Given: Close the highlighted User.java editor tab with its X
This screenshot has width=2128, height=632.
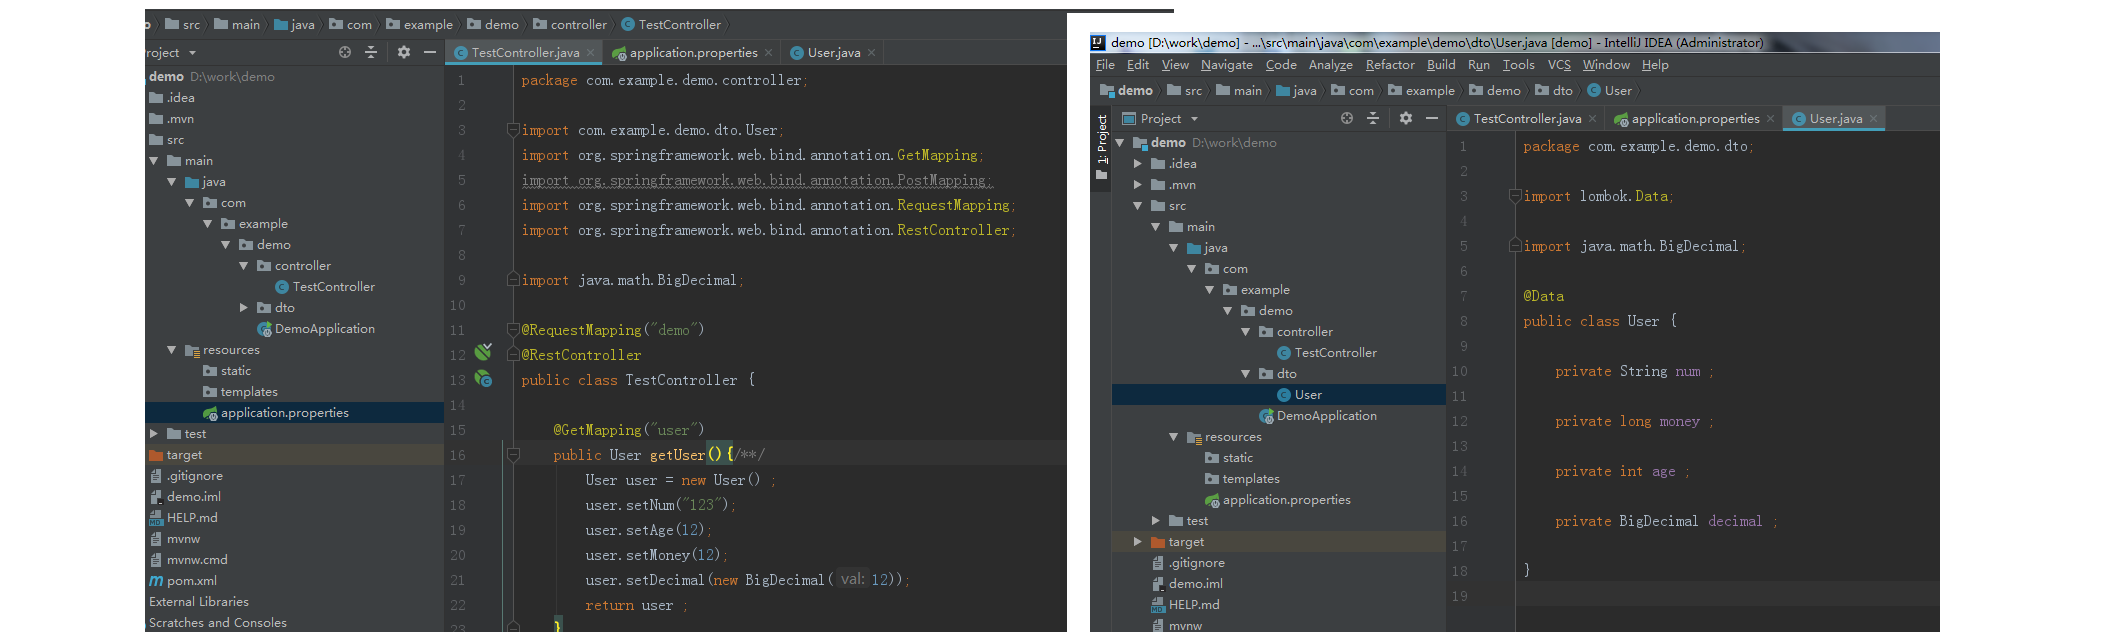Looking at the screenshot, I should point(1873,119).
